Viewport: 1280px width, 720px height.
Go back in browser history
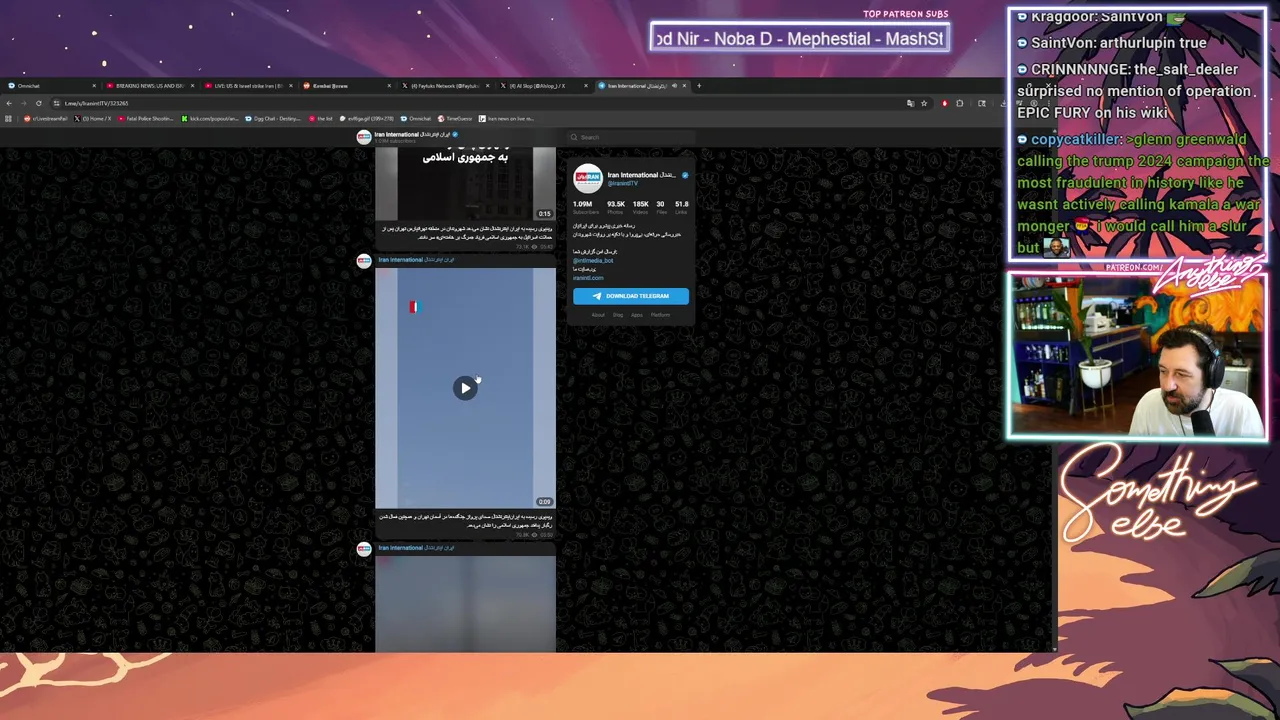tap(9, 103)
